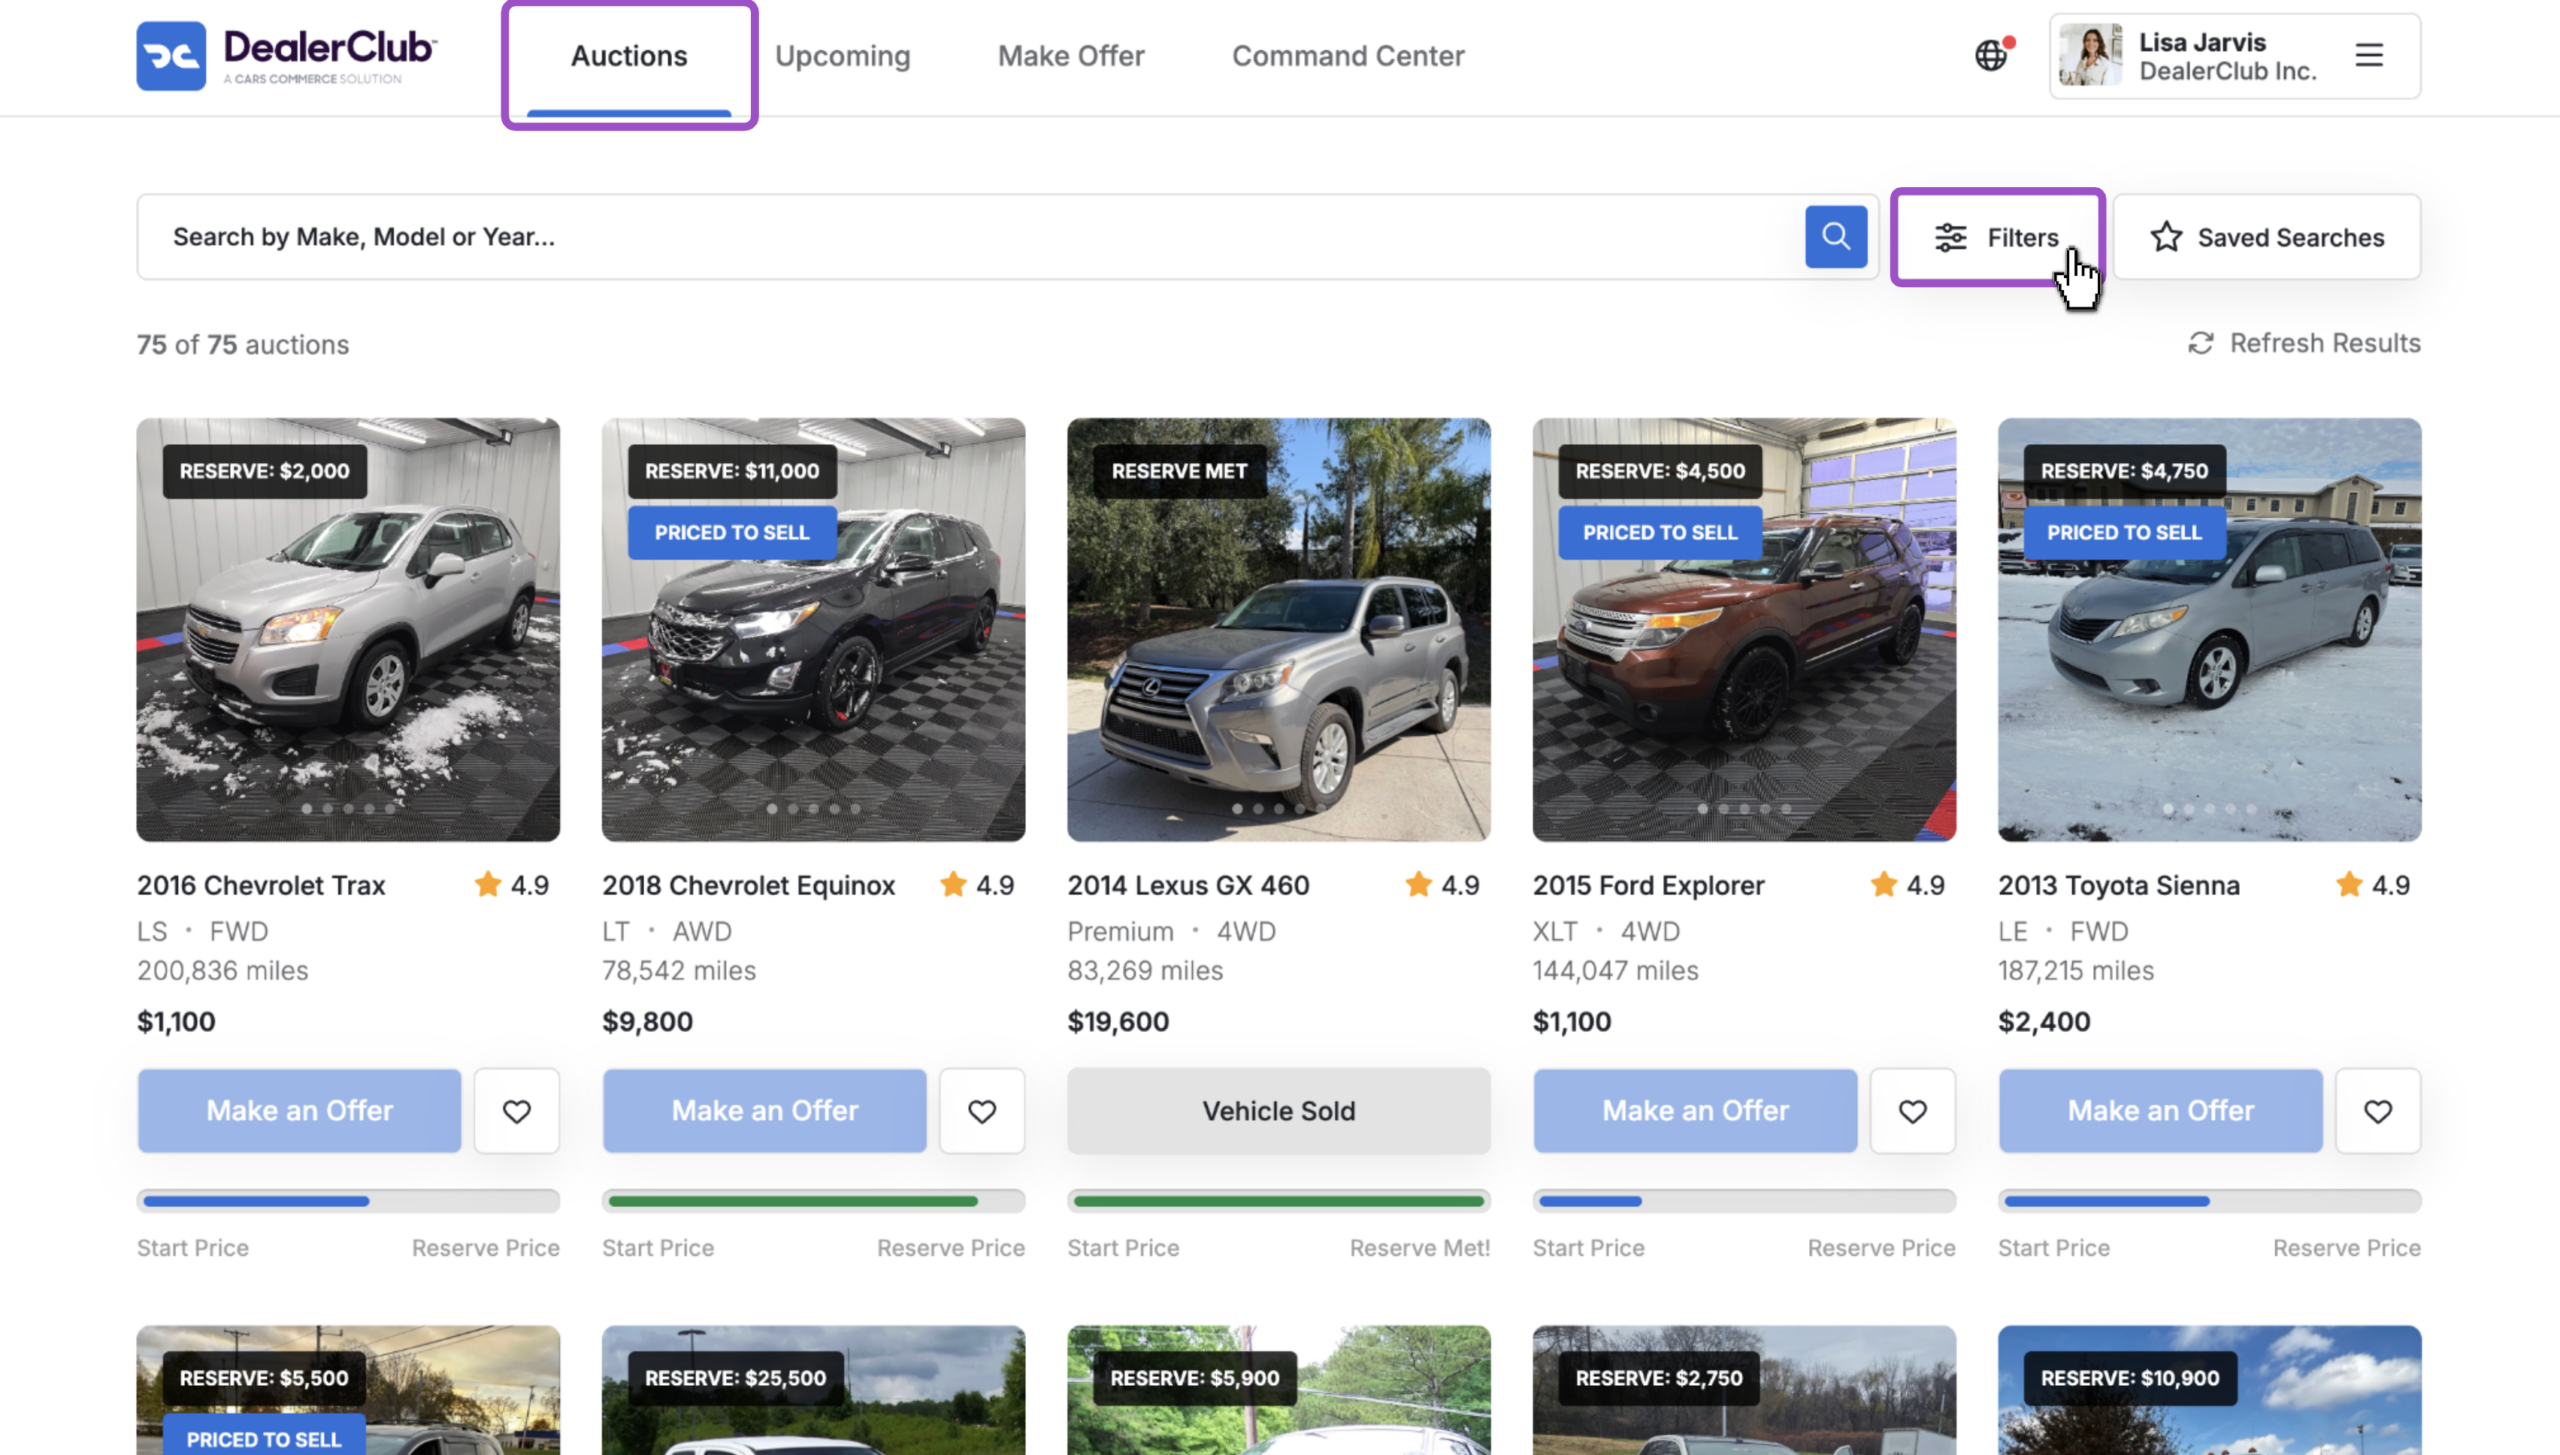Open the hamburger menu icon
Screen dimensions: 2560x1455
click(2368, 55)
